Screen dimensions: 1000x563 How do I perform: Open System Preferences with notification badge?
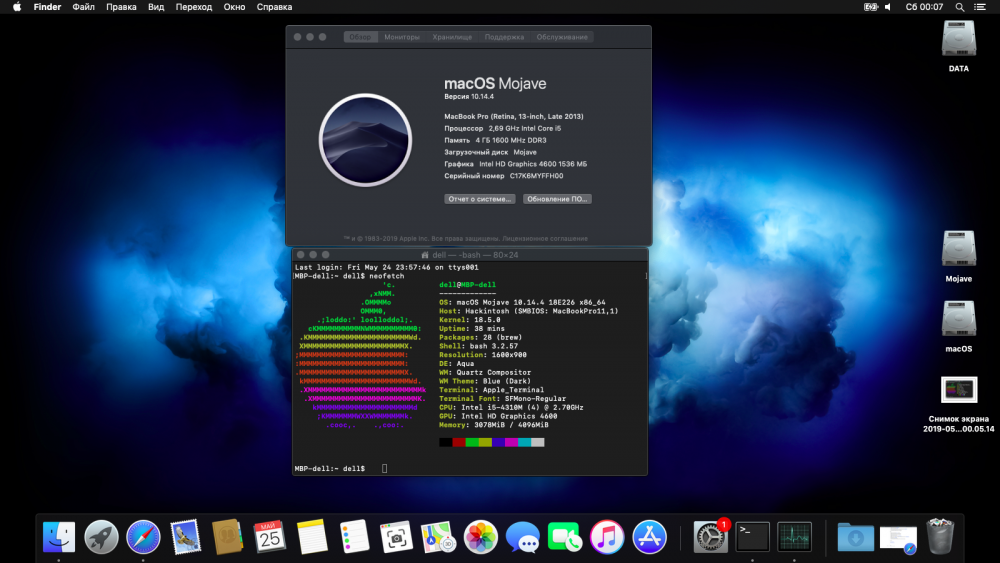[x=711, y=537]
